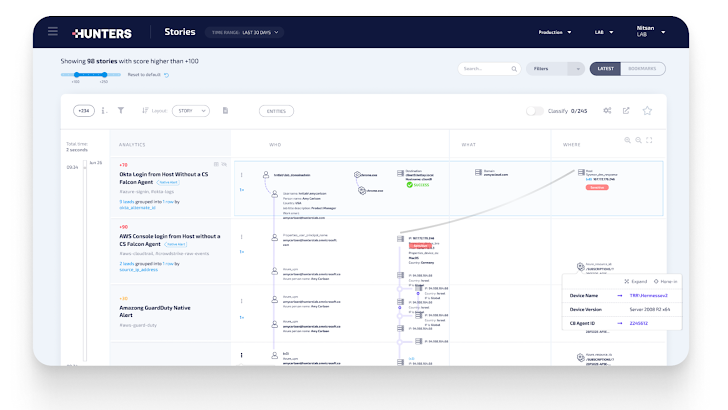Click the sort icon before Layout
Viewport: 728px width, 410px height.
click(145, 111)
